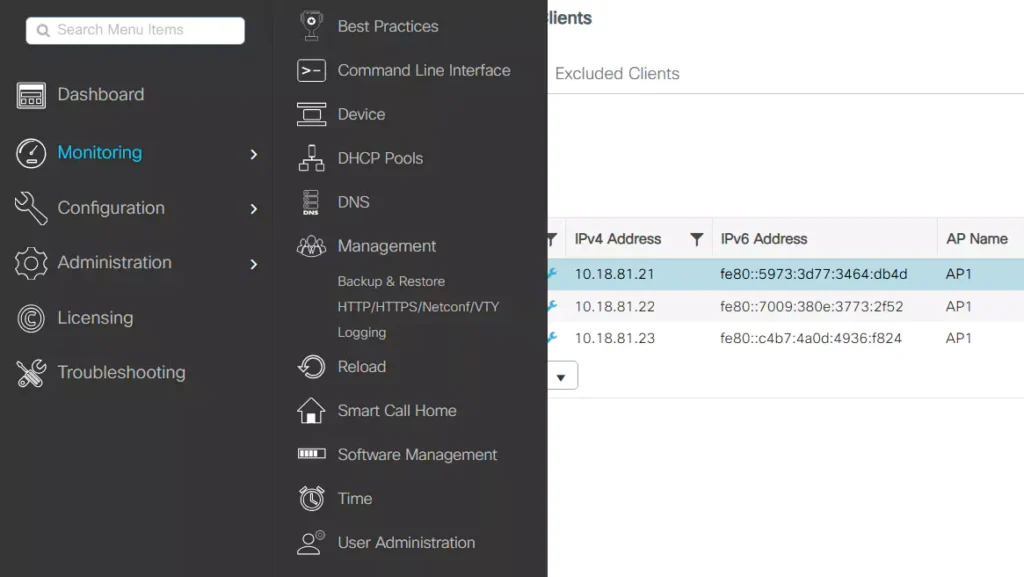Click the User Administration person icon
This screenshot has width=1024, height=577.
tap(311, 543)
